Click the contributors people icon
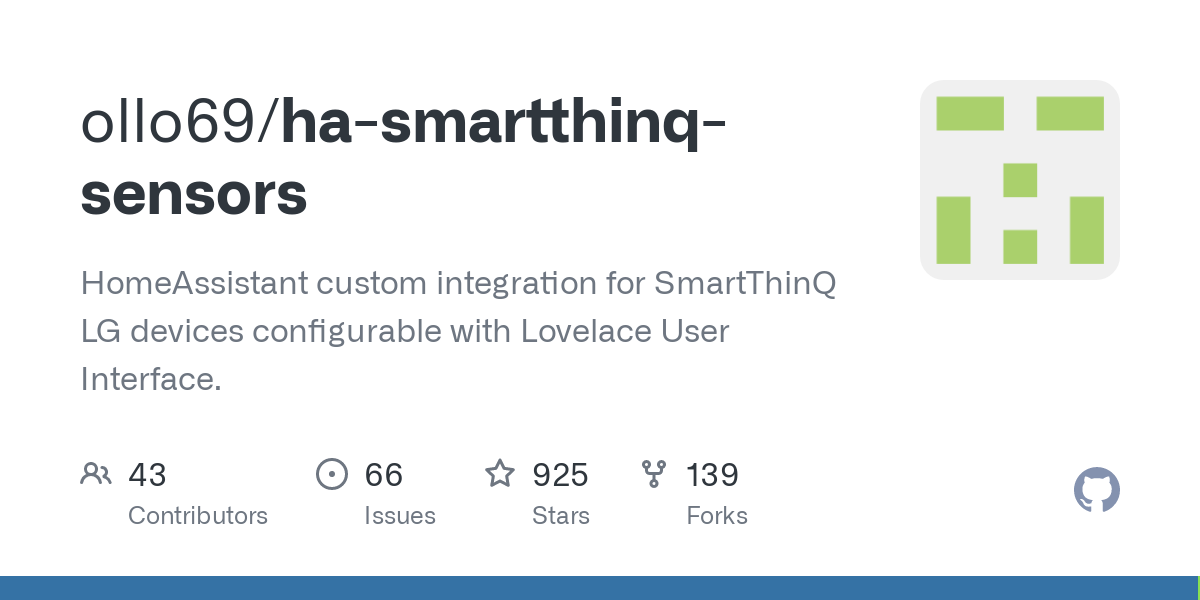 tap(96, 474)
